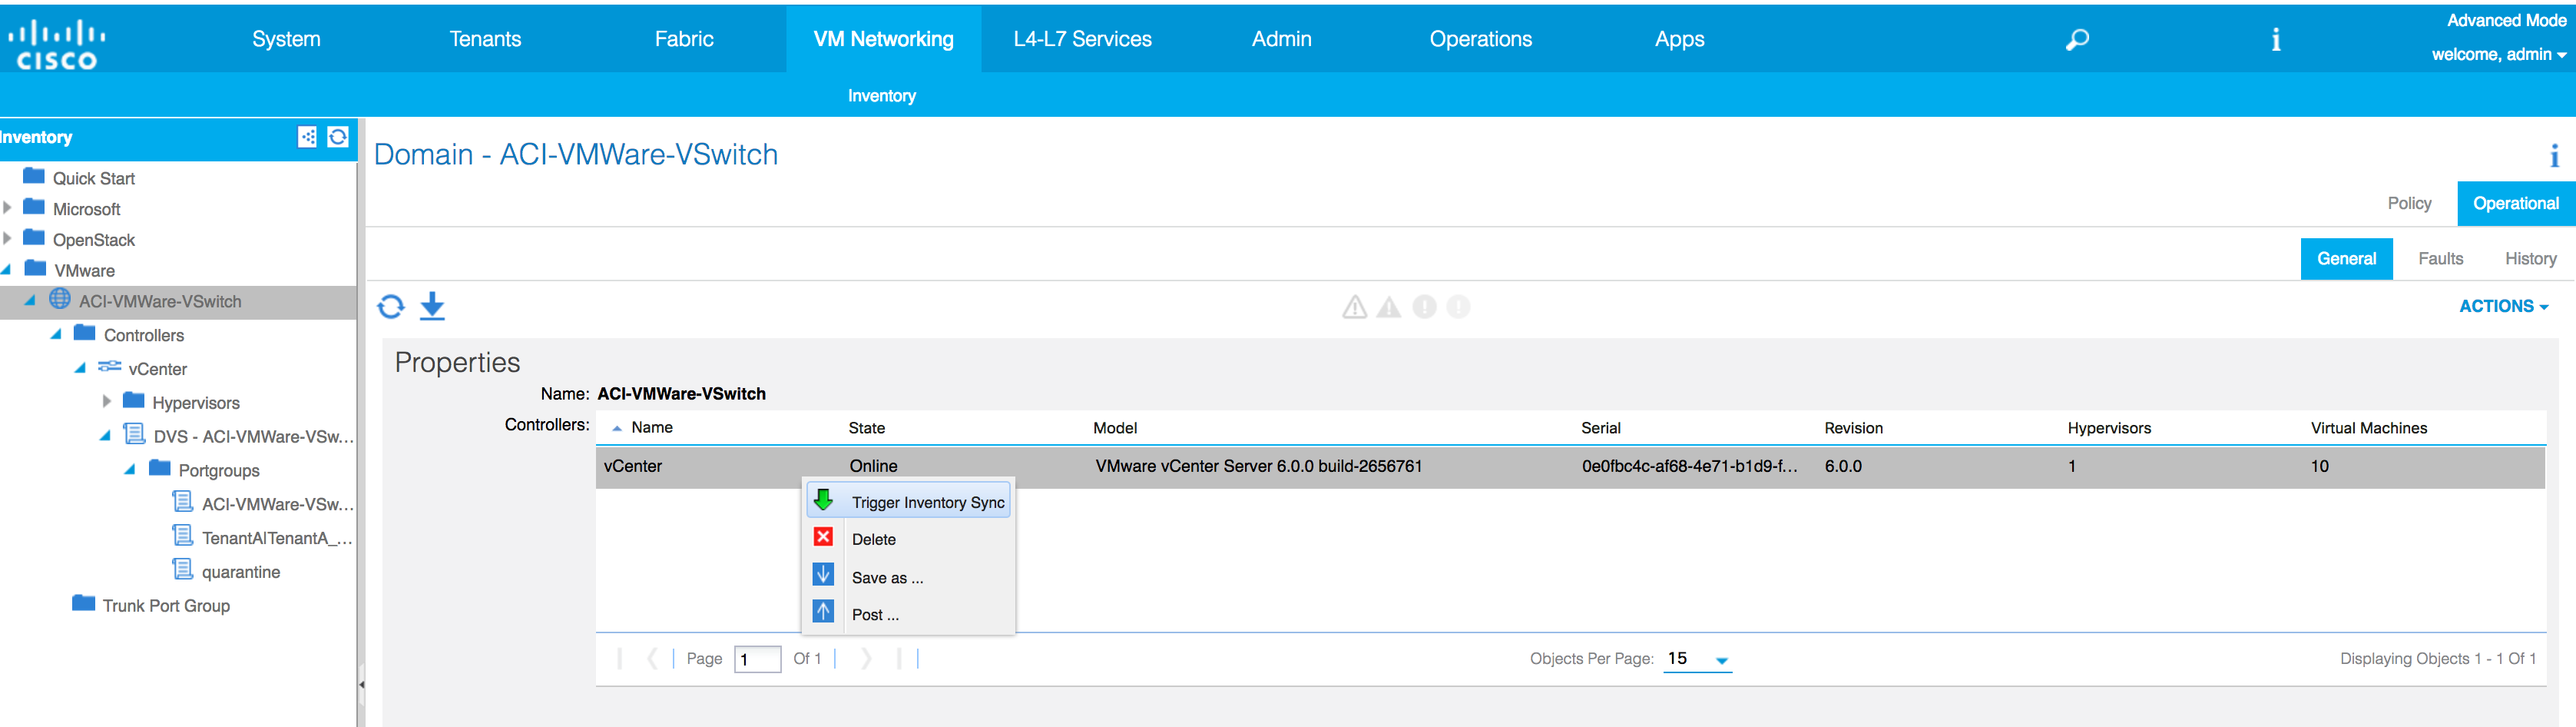Viewport: 2576px width, 727px height.
Task: Click green Trigger Inventory Sync arrow icon
Action: coord(823,500)
